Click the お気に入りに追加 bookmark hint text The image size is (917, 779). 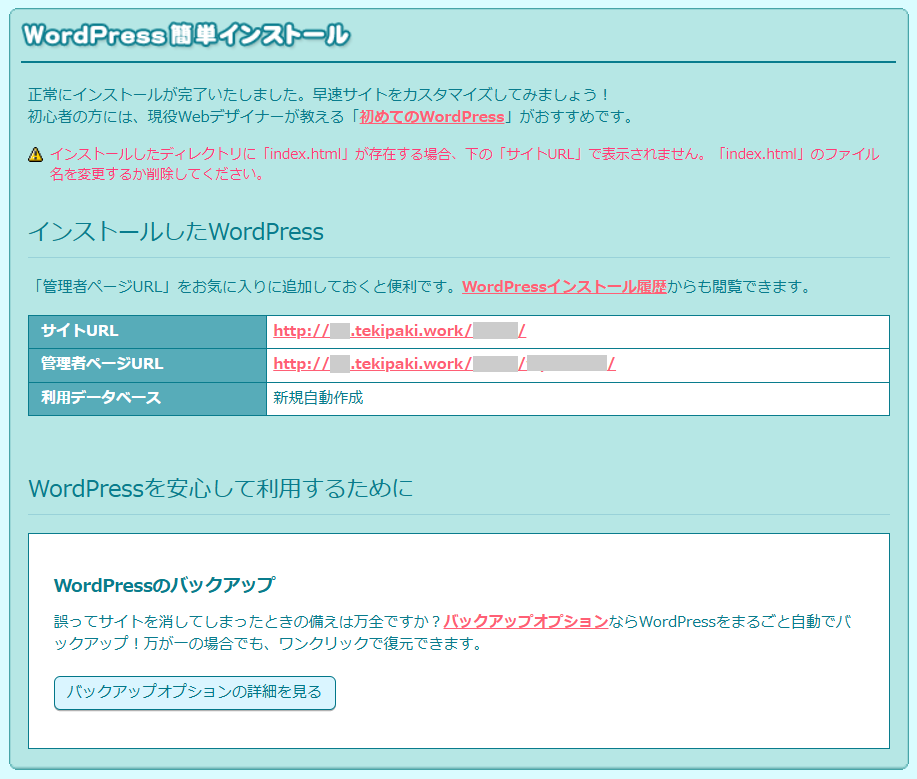click(x=245, y=287)
